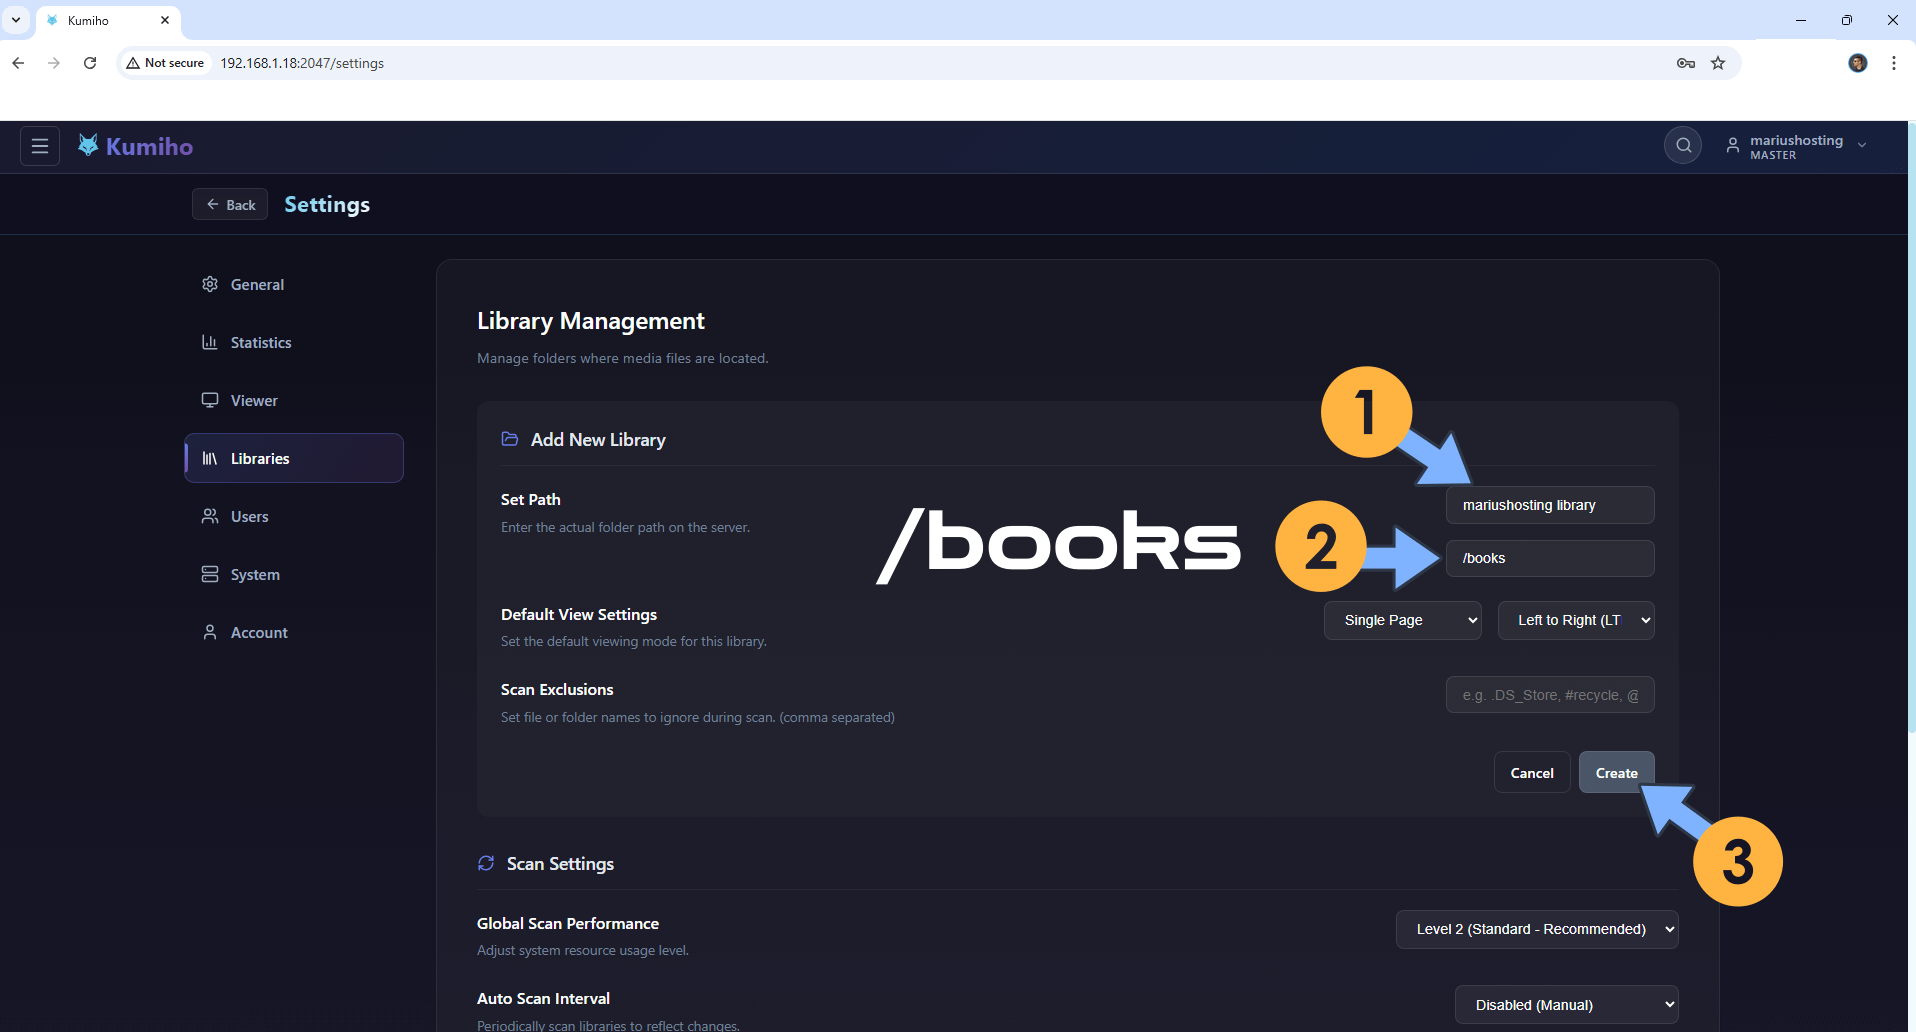Viewport: 1916px width, 1032px height.
Task: Click the Chrome profile avatar
Action: point(1857,63)
